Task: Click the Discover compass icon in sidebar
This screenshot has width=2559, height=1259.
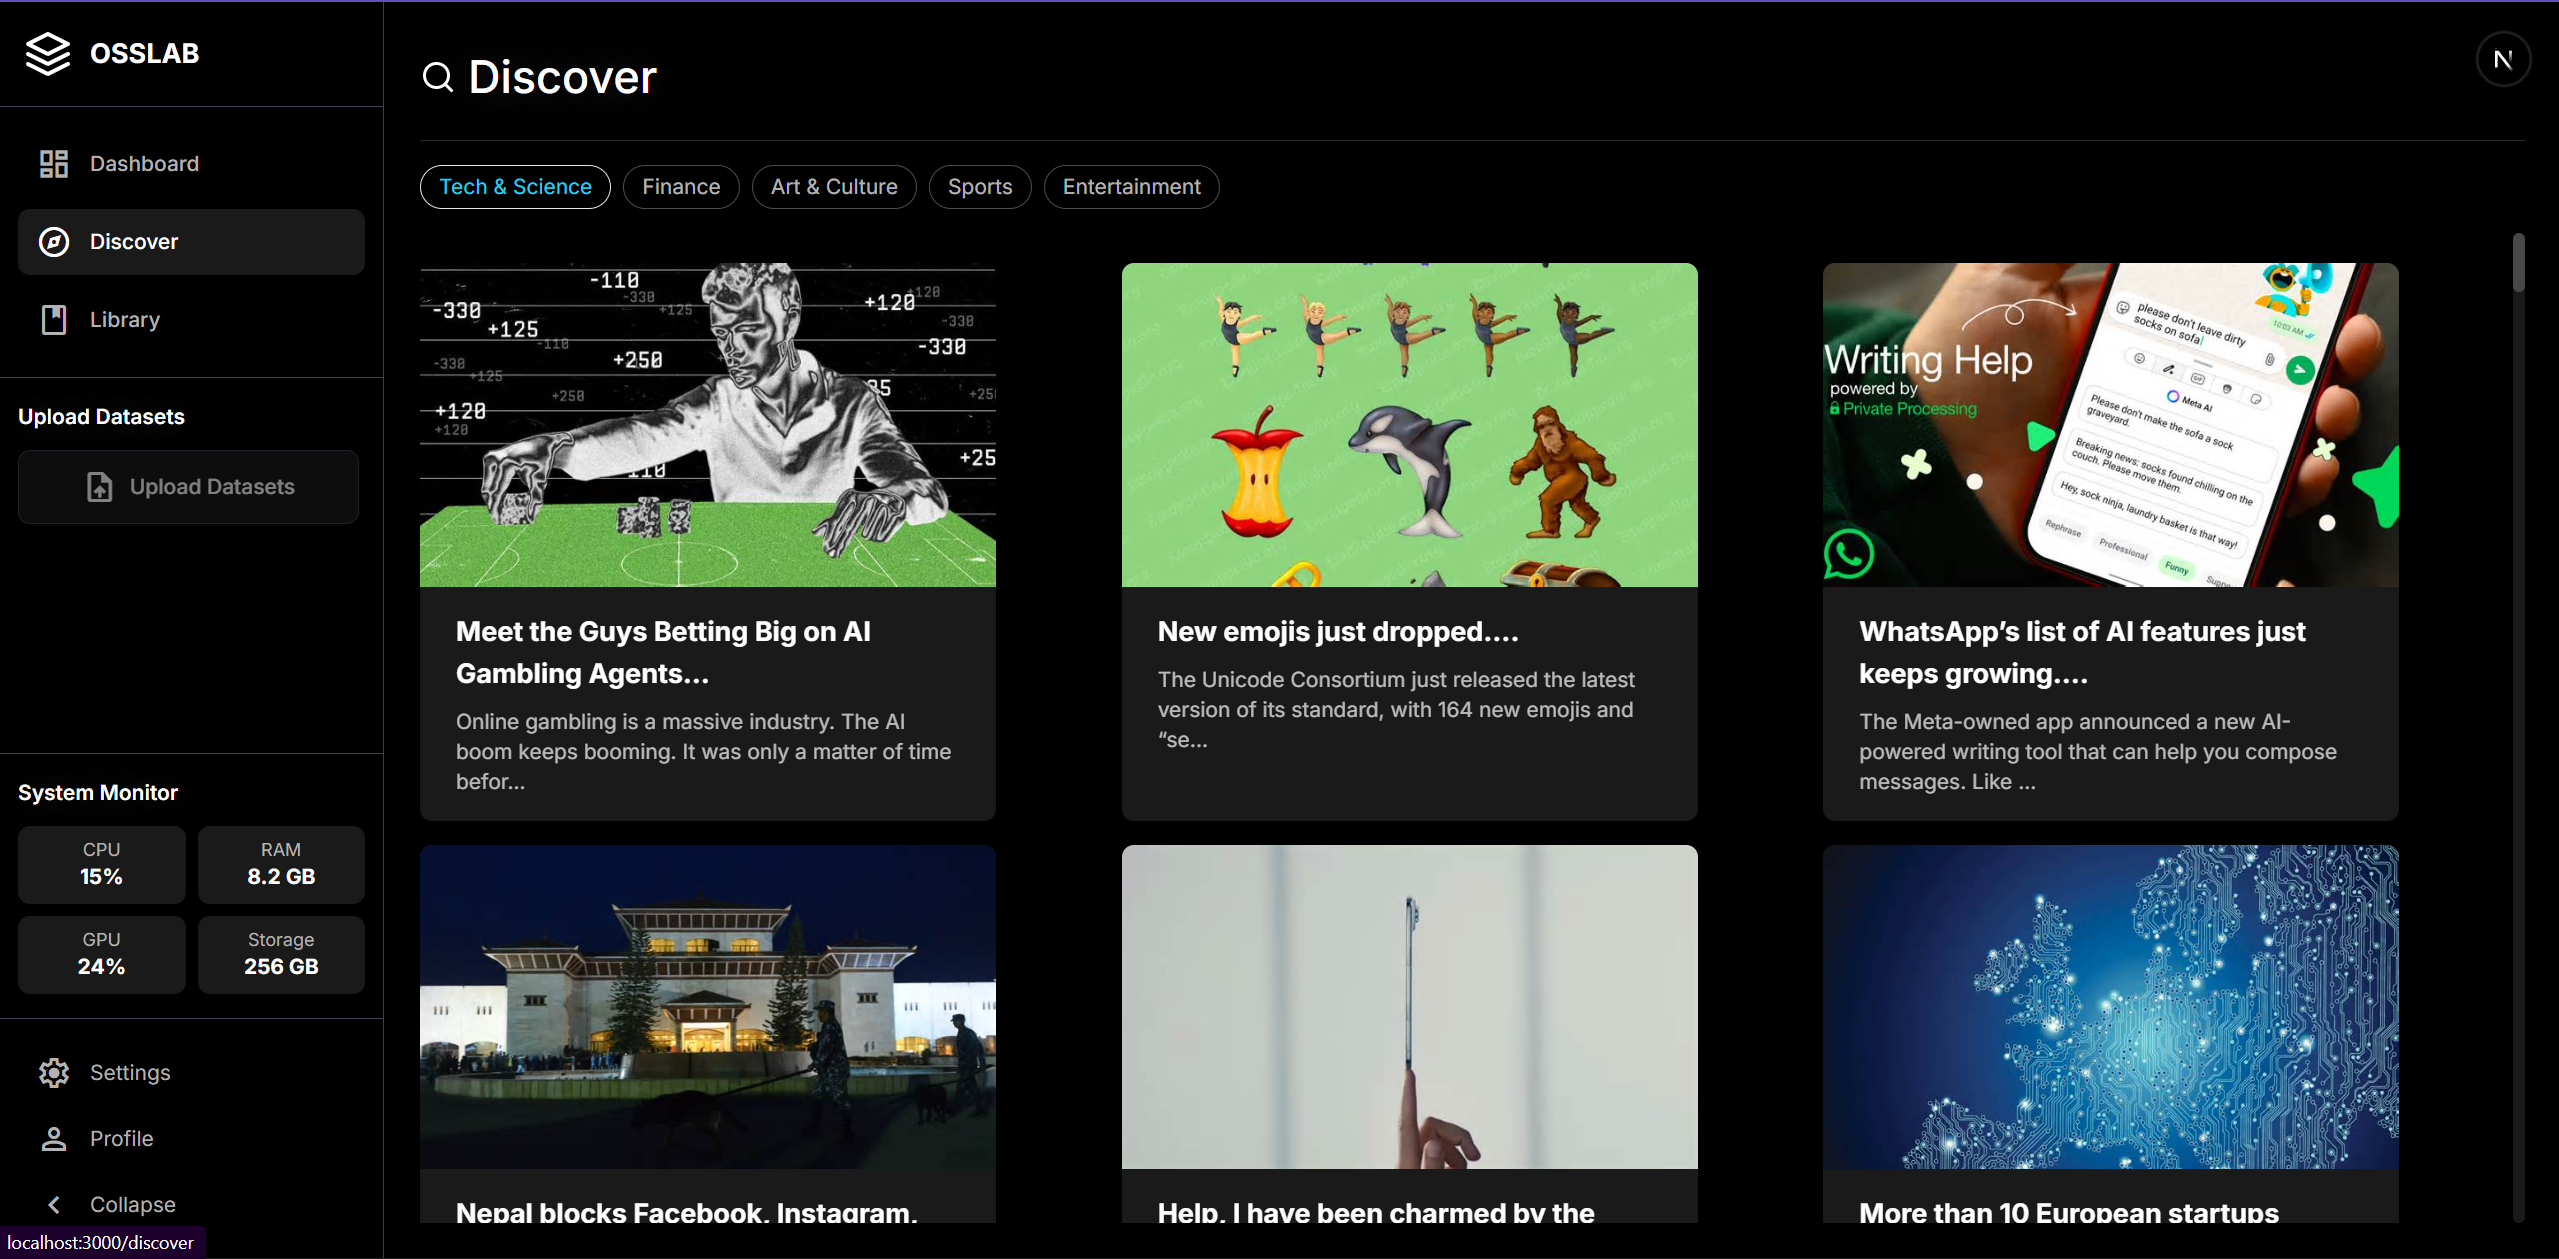Action: (54, 242)
